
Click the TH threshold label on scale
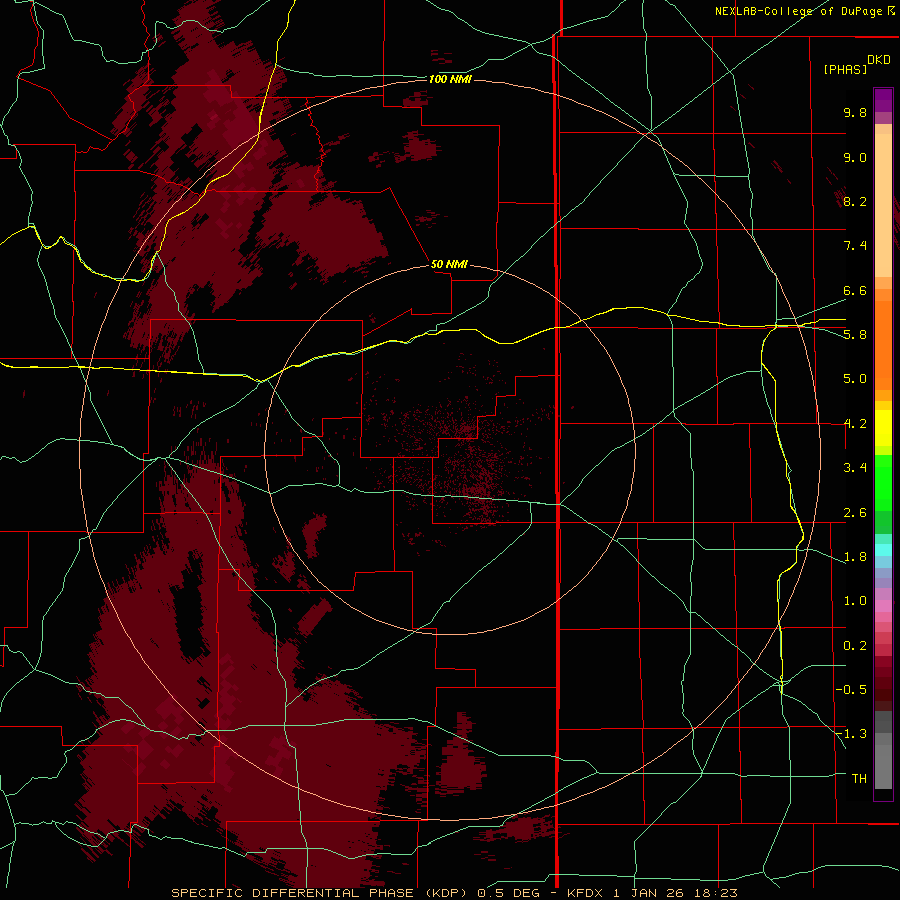click(859, 779)
